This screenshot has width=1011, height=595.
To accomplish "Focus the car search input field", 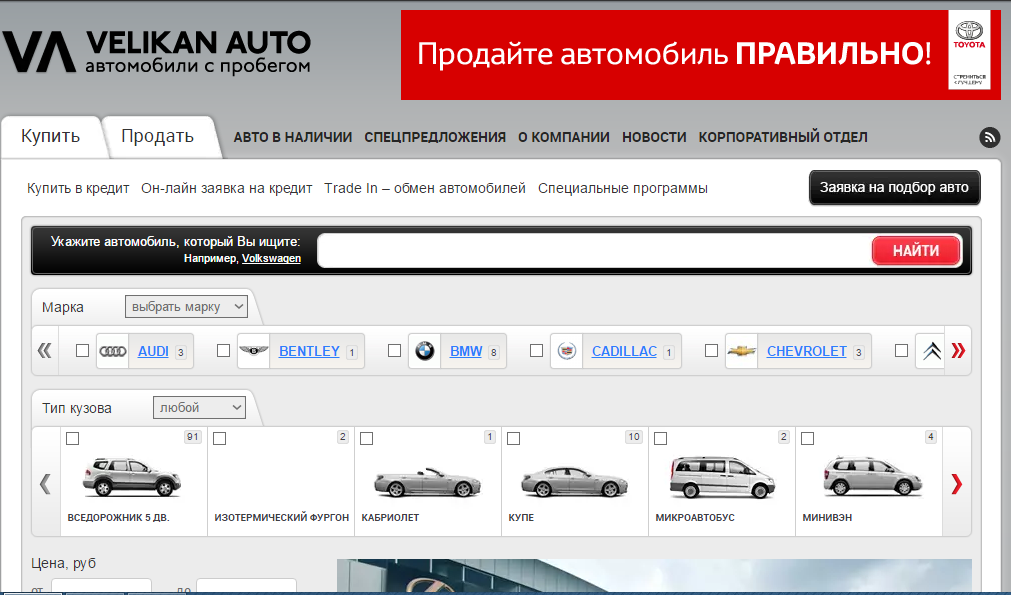I will coord(593,251).
